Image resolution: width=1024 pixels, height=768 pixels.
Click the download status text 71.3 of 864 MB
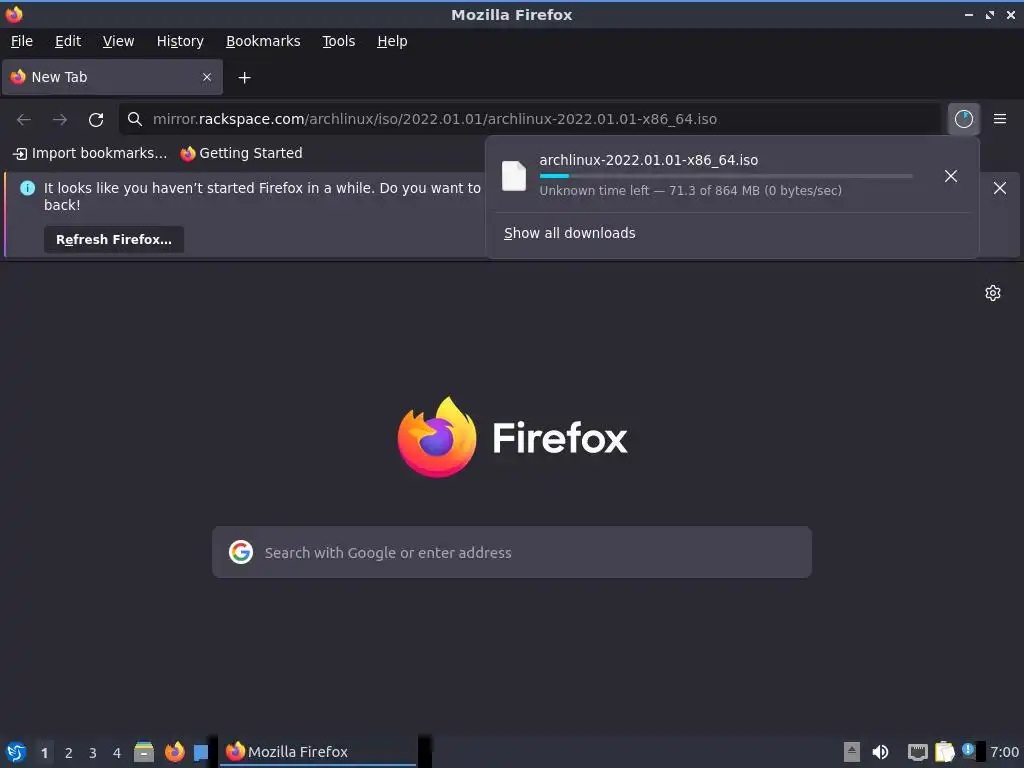690,191
